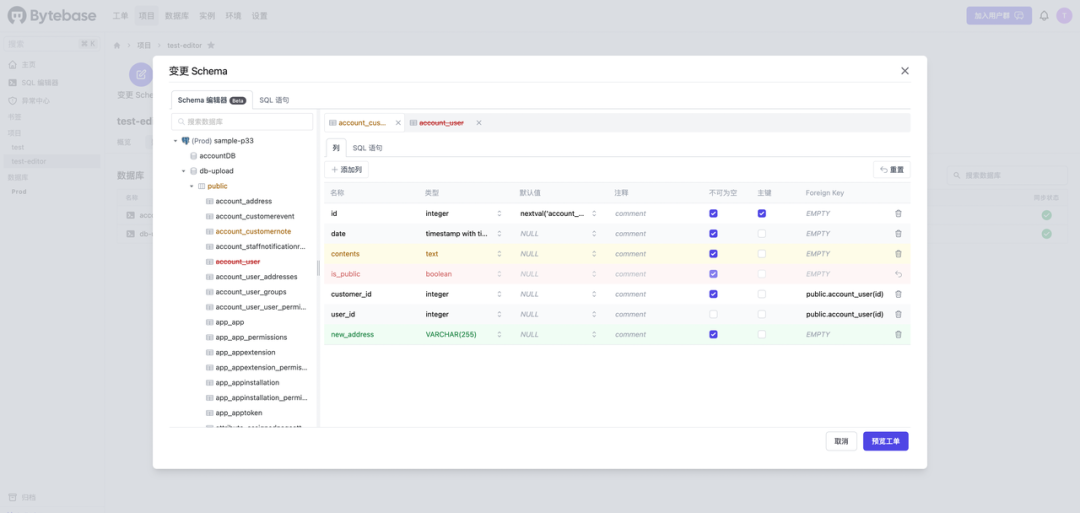Image resolution: width=1080 pixels, height=513 pixels.
Task: Collapse the public schema tree node
Action: (x=191, y=186)
